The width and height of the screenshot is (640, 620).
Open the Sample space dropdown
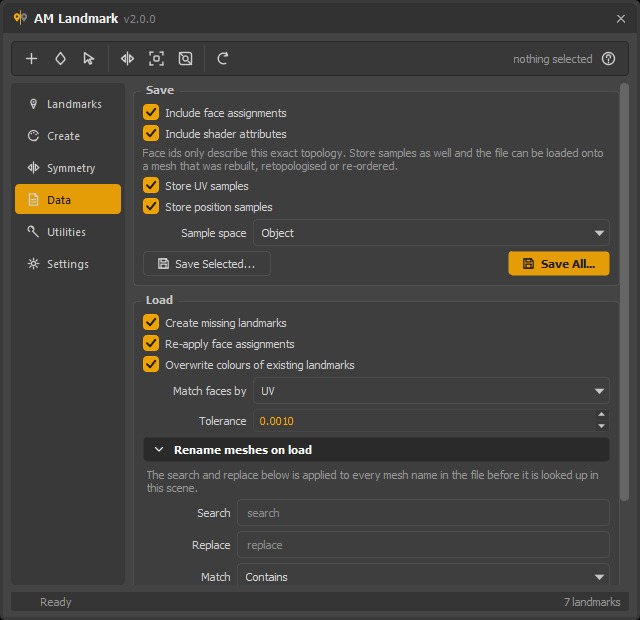pos(431,233)
